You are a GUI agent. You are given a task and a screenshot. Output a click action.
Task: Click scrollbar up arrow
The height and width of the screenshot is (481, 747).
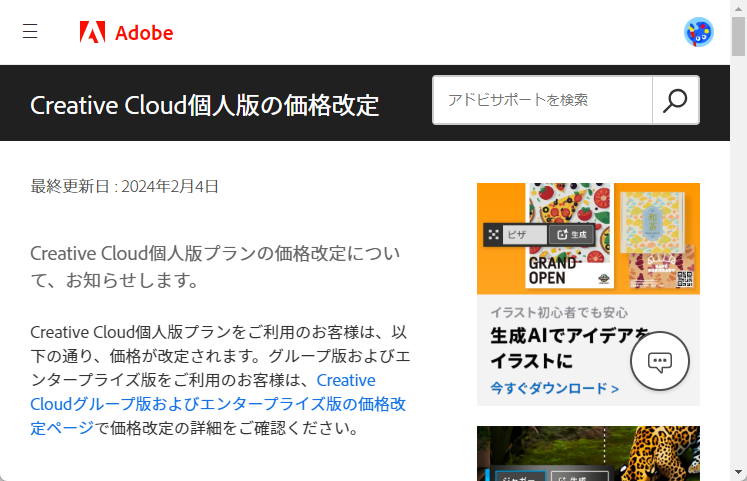tap(738, 8)
